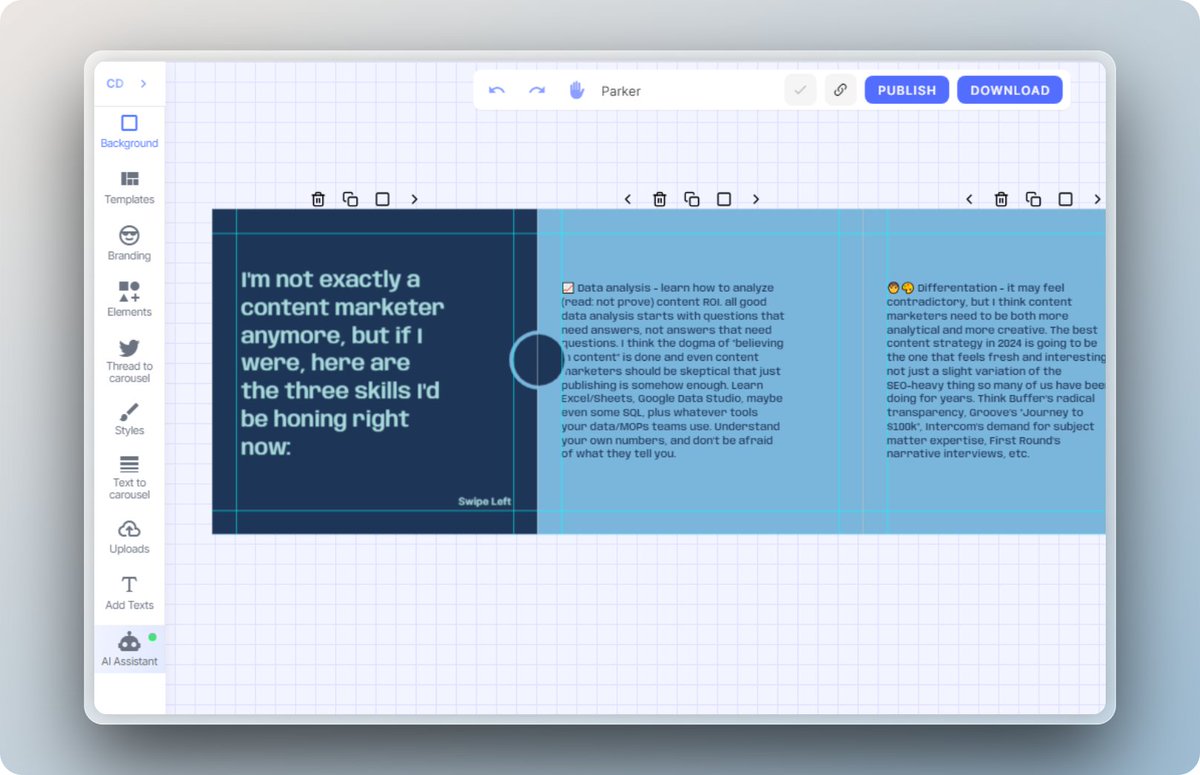Select the Add Texts tool

(x=129, y=593)
